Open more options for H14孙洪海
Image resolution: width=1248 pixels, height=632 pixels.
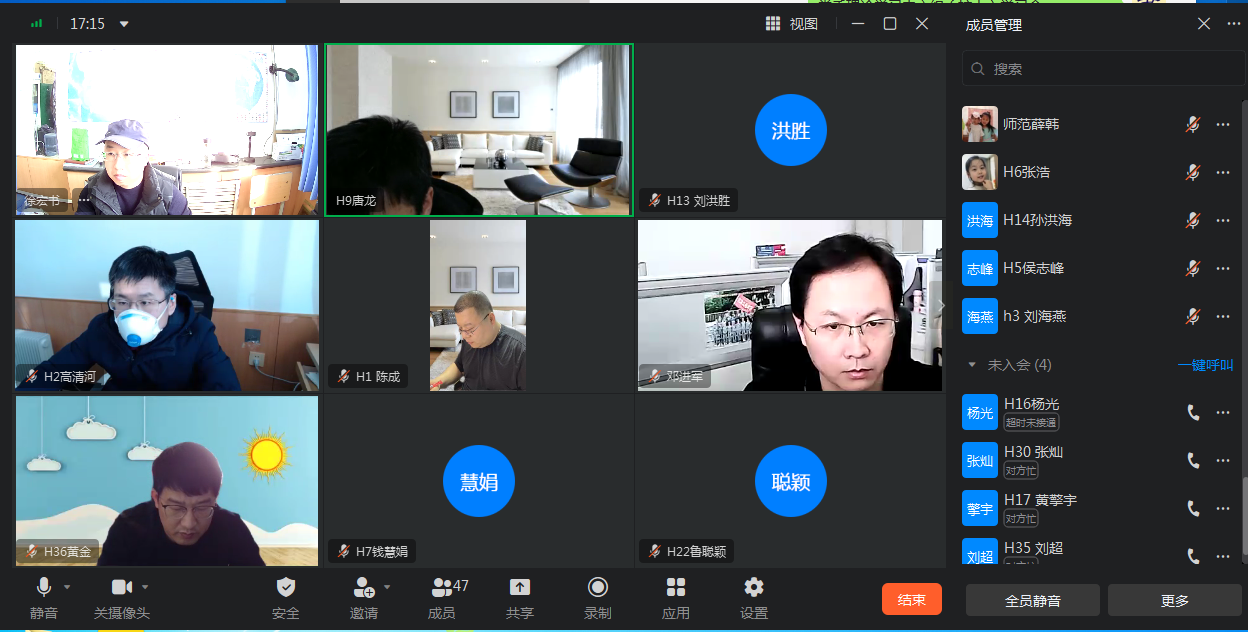(x=1222, y=220)
